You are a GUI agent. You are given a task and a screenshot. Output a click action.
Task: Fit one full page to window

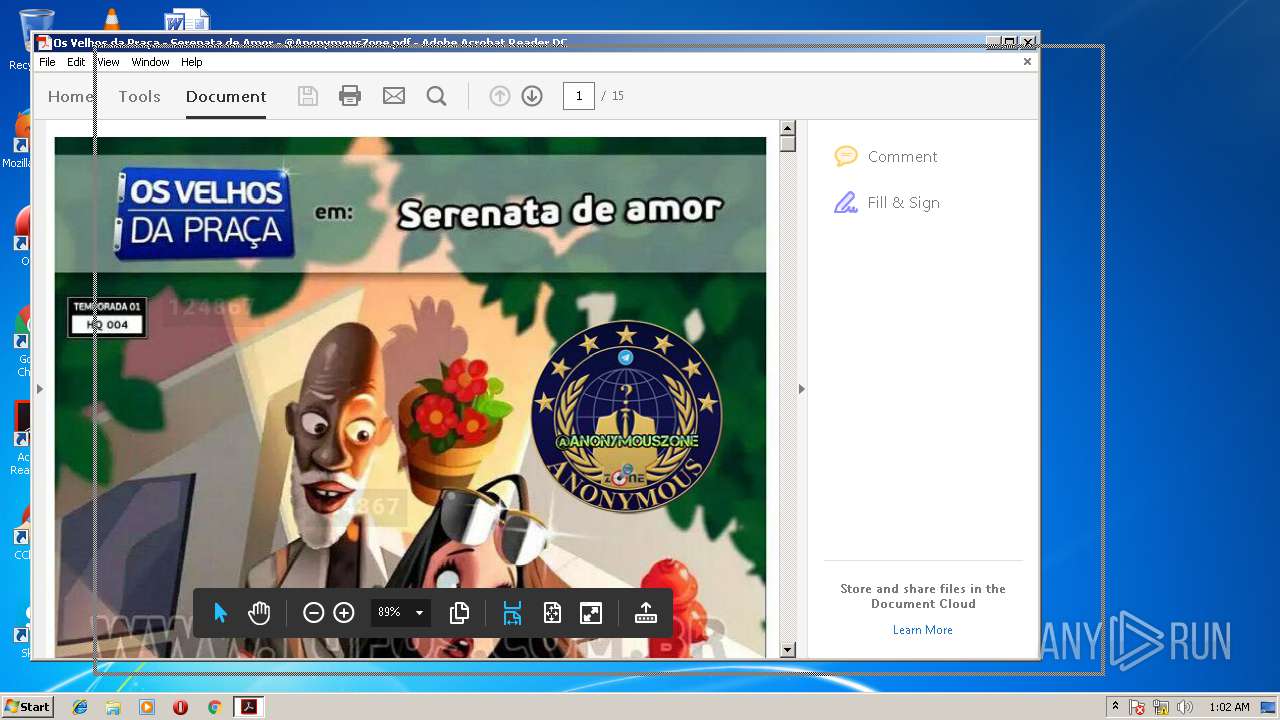[x=552, y=613]
